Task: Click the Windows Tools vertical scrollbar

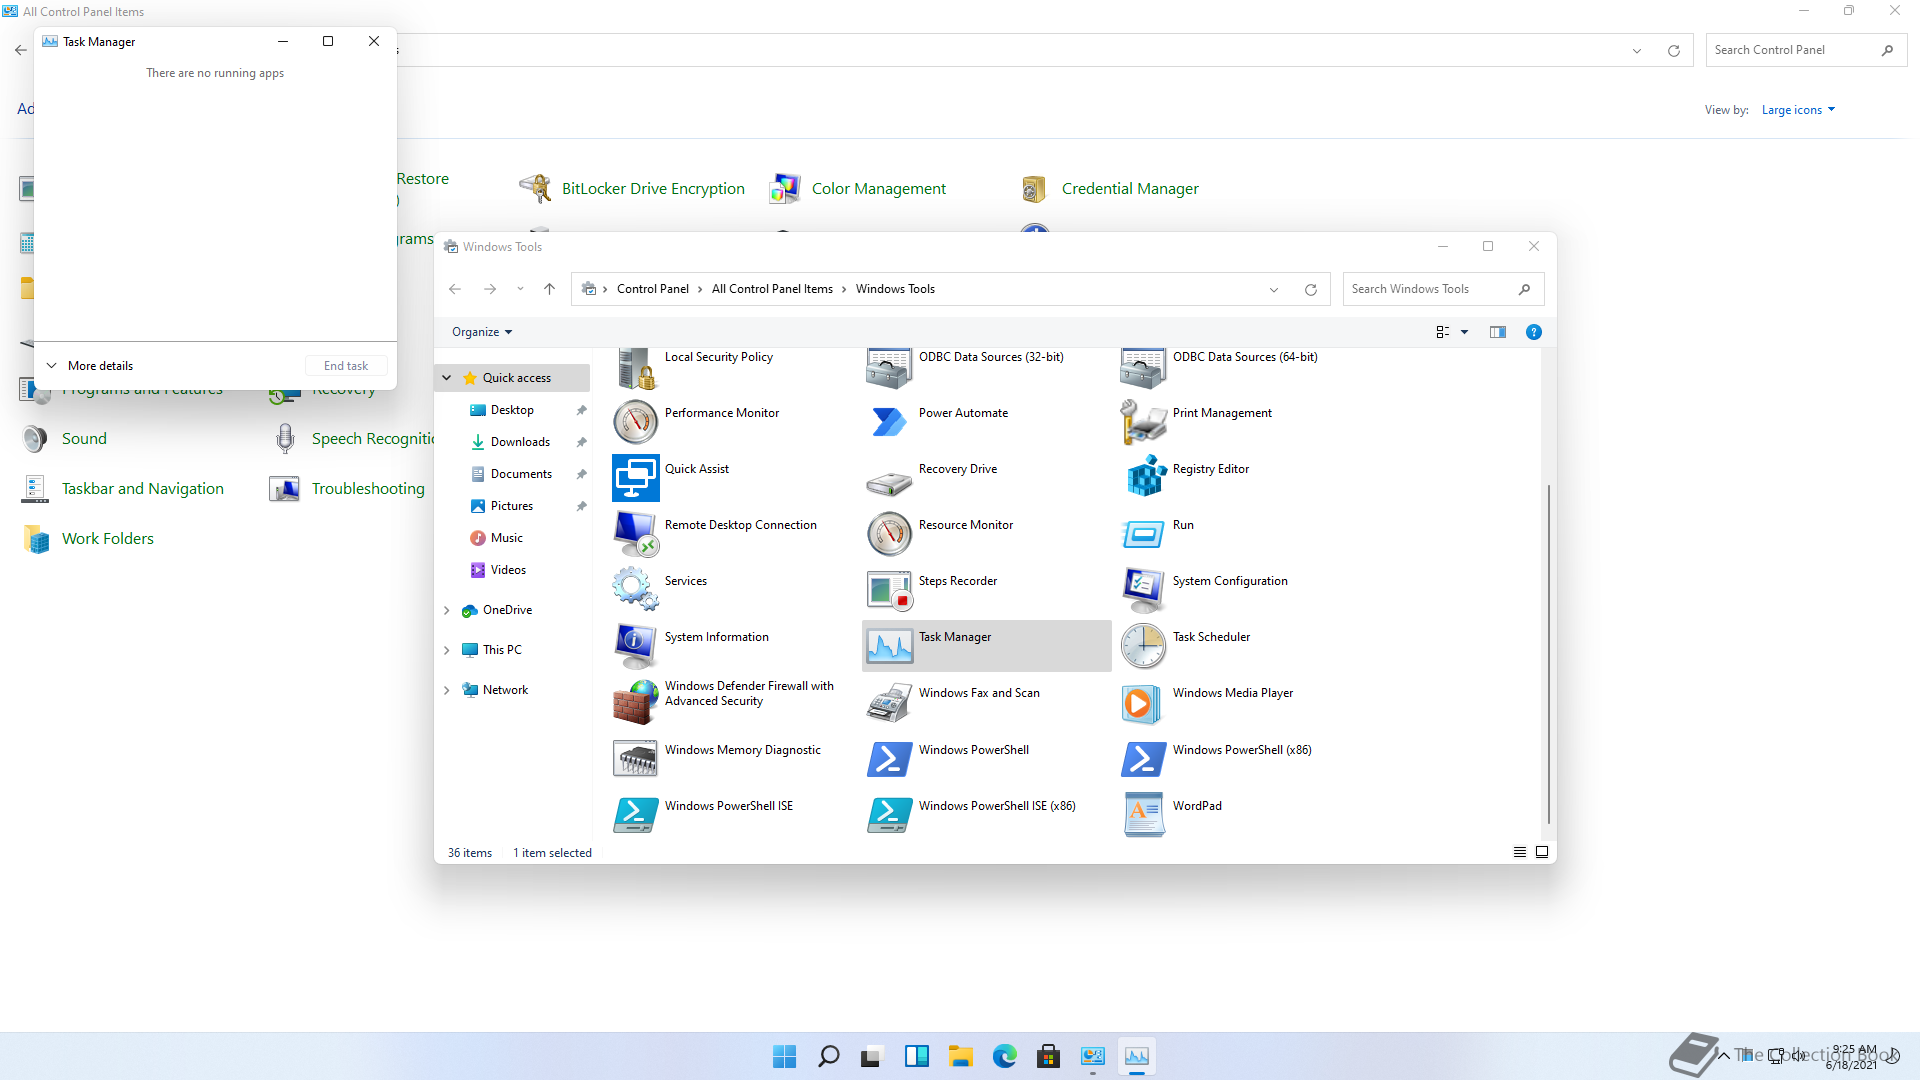Action: pos(1548,654)
